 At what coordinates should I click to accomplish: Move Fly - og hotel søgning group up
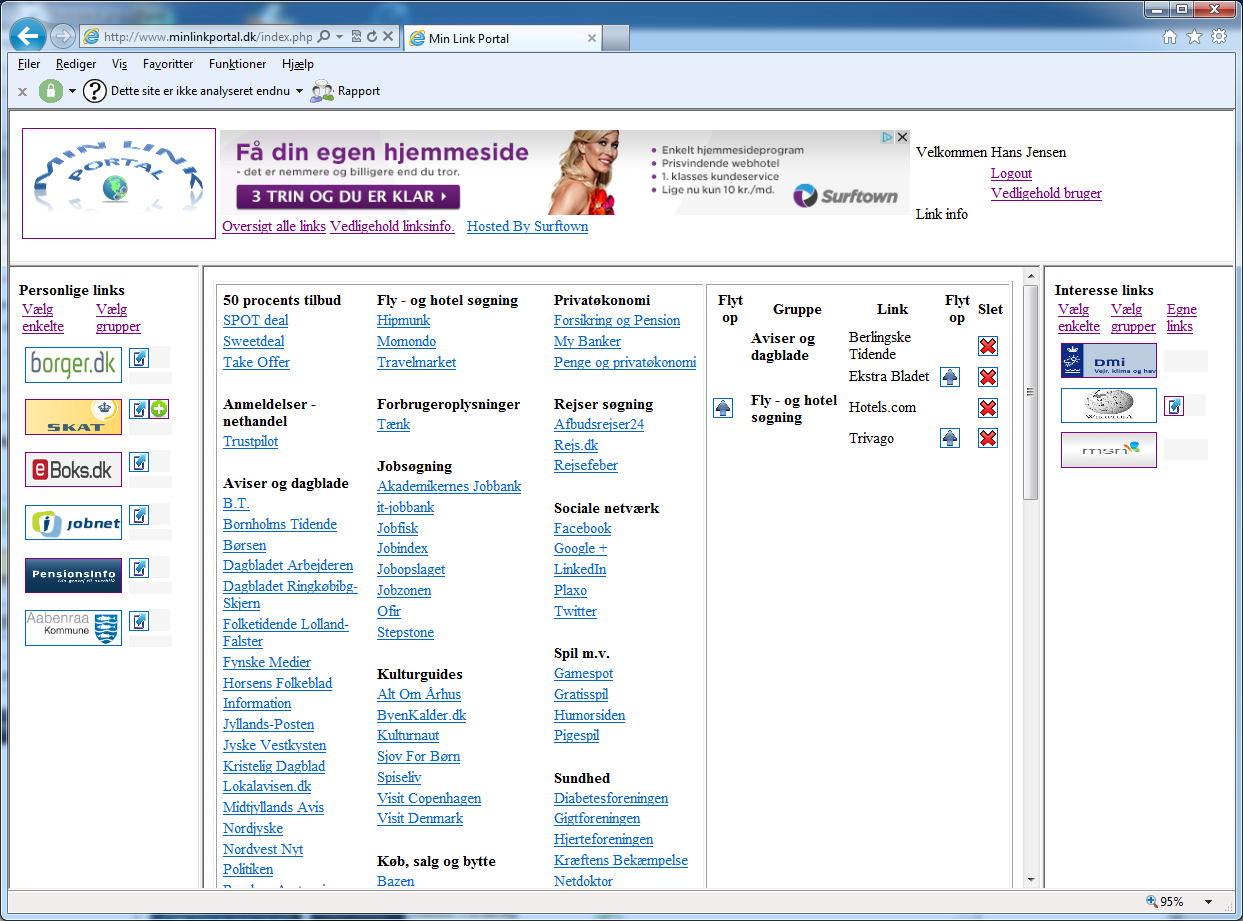(x=723, y=408)
